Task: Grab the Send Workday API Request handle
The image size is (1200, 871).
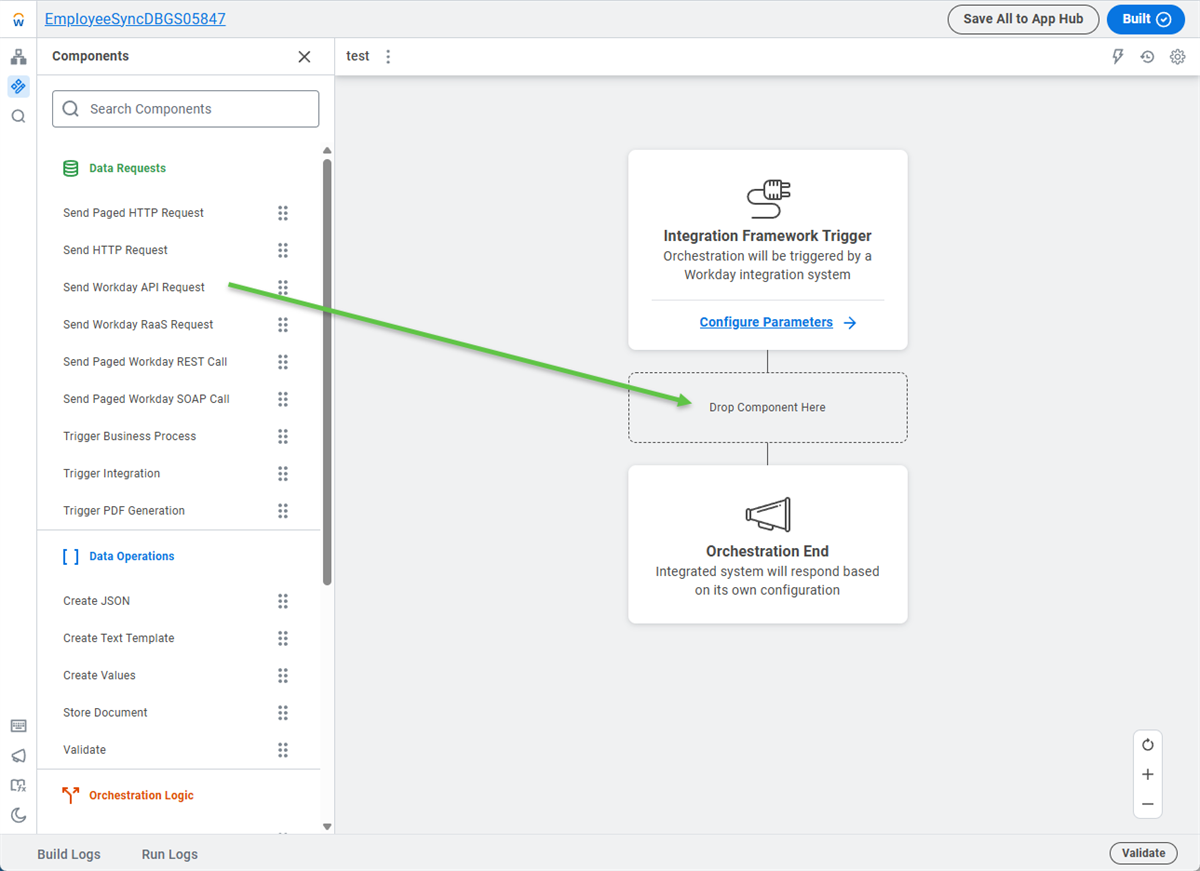Action: coord(283,287)
